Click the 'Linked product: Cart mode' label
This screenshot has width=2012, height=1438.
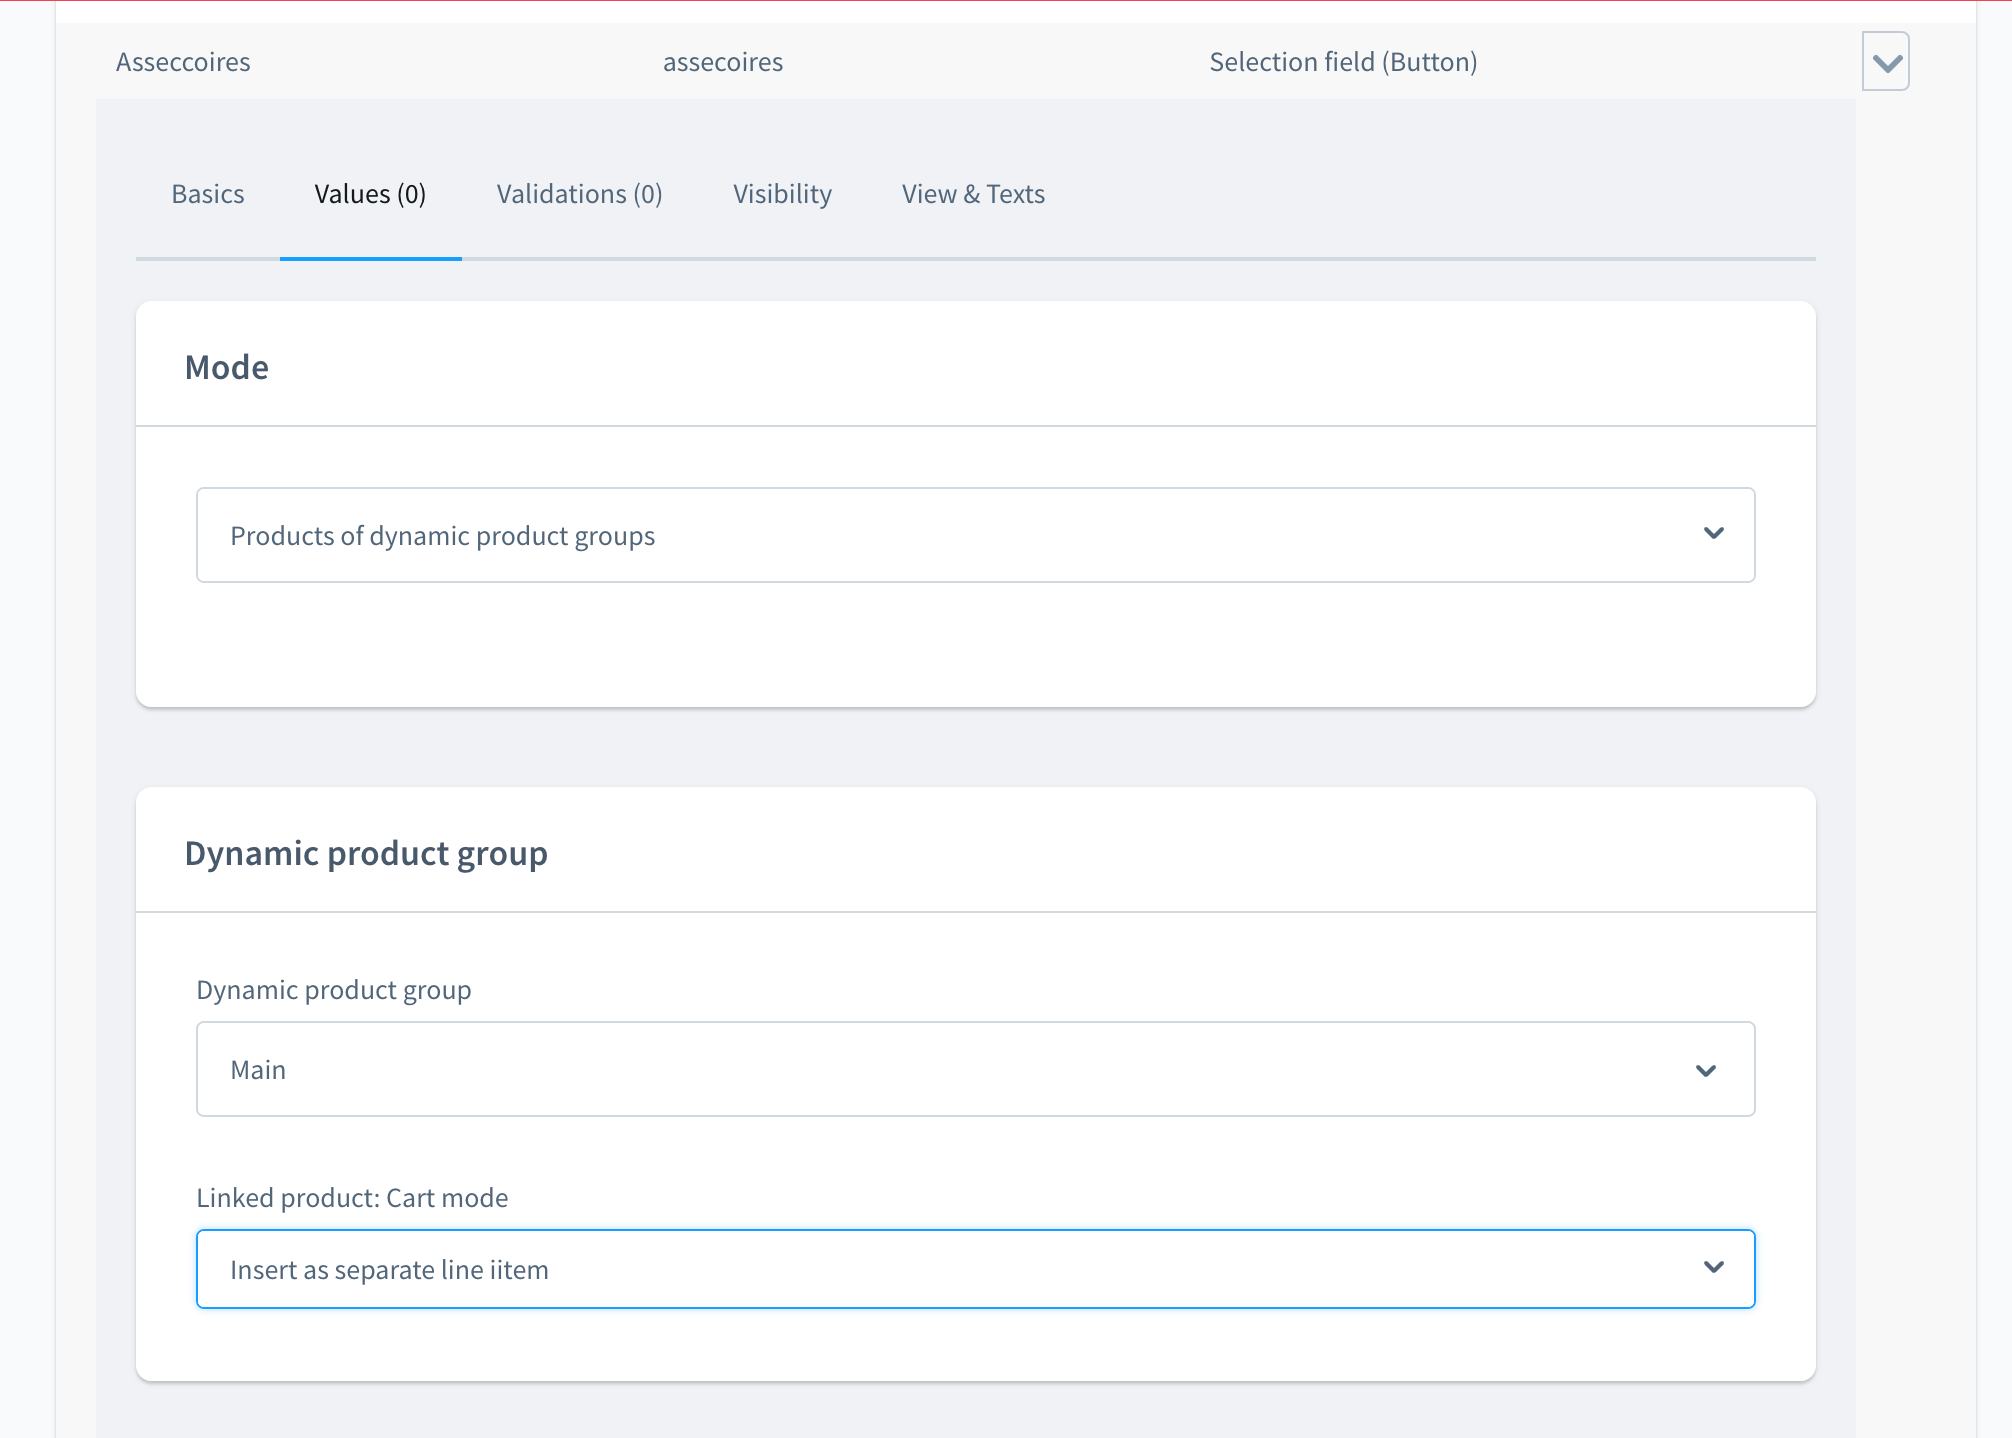352,1198
